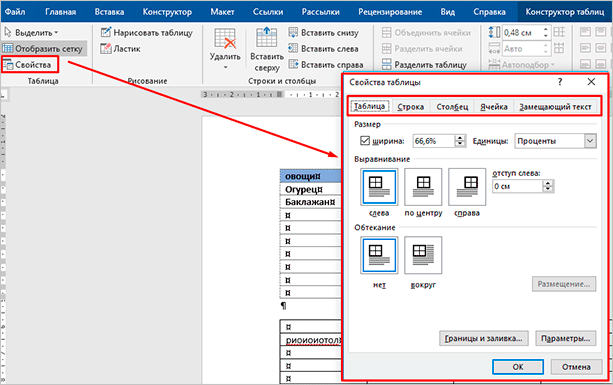The image size is (613, 385).
Task: Switch to the Вид ribbon tab
Action: point(448,12)
